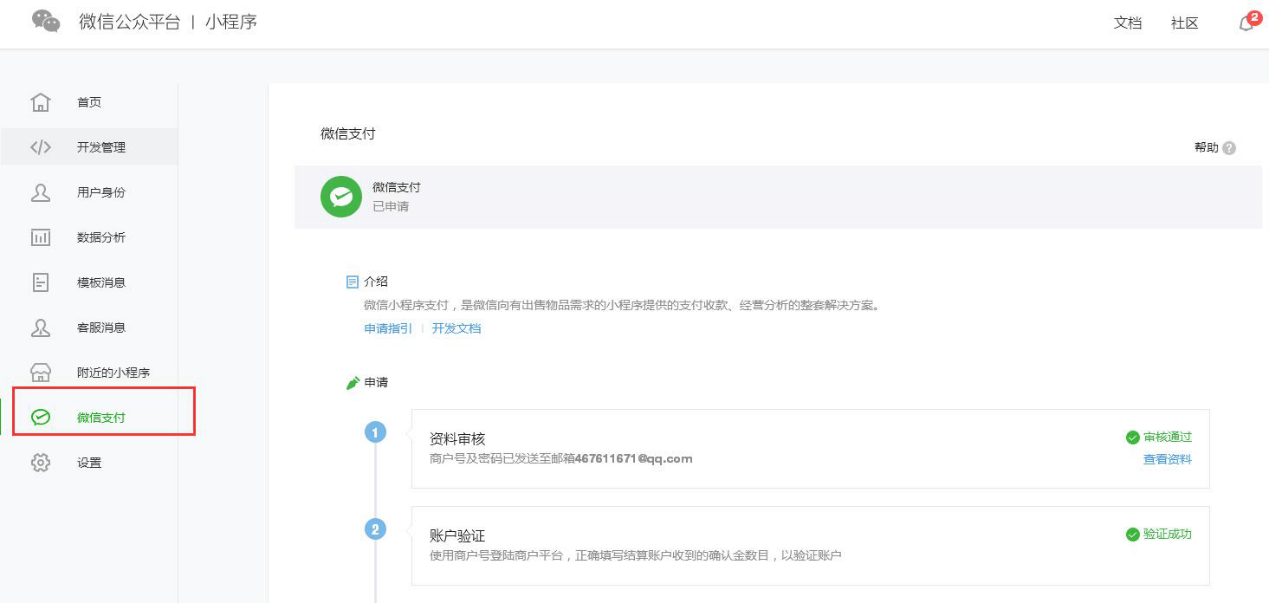Open the notification bell icon
The width and height of the screenshot is (1269, 603).
click(1246, 23)
